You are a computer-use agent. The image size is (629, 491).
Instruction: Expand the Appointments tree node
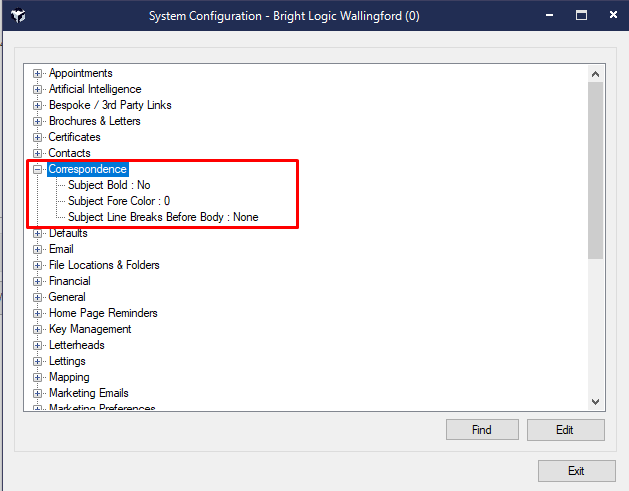click(38, 73)
